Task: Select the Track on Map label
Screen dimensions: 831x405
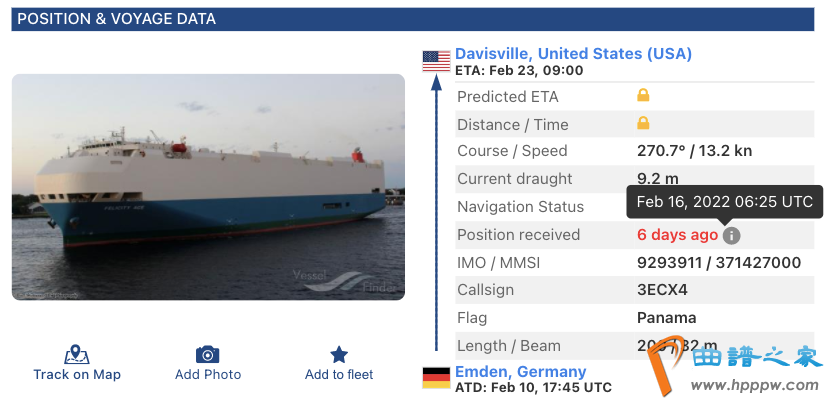Action: [77, 375]
